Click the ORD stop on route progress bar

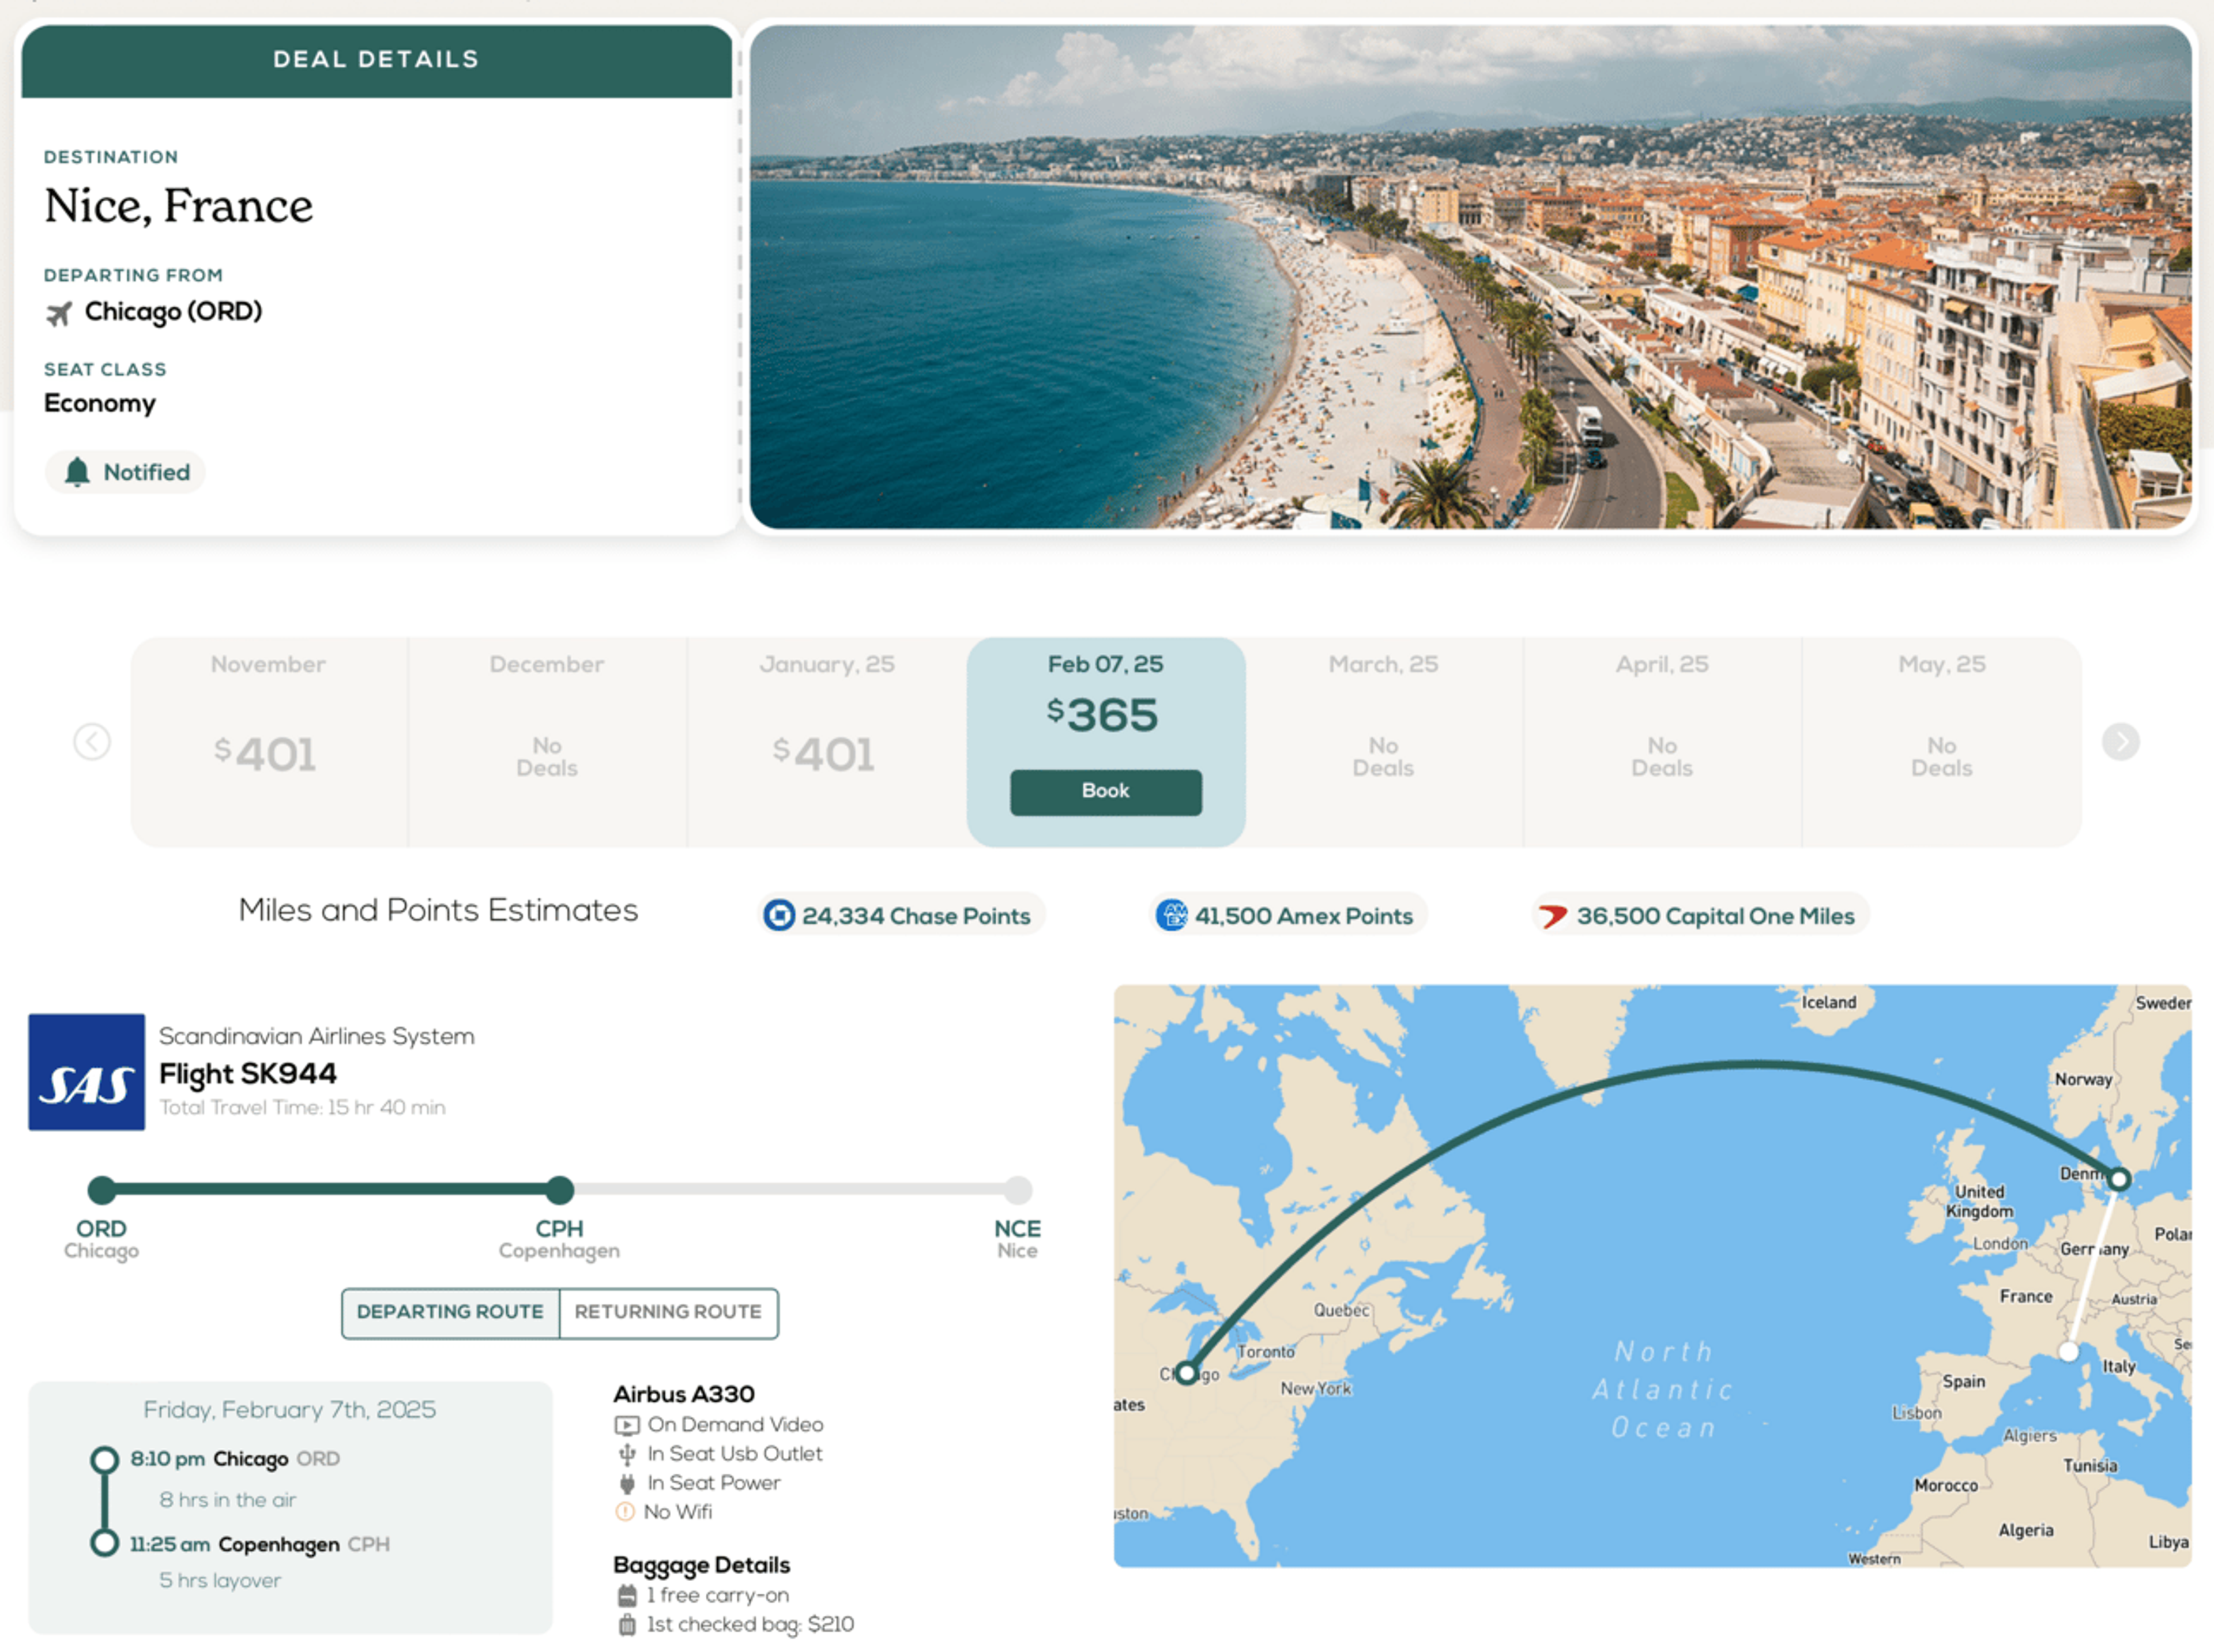click(x=102, y=1189)
